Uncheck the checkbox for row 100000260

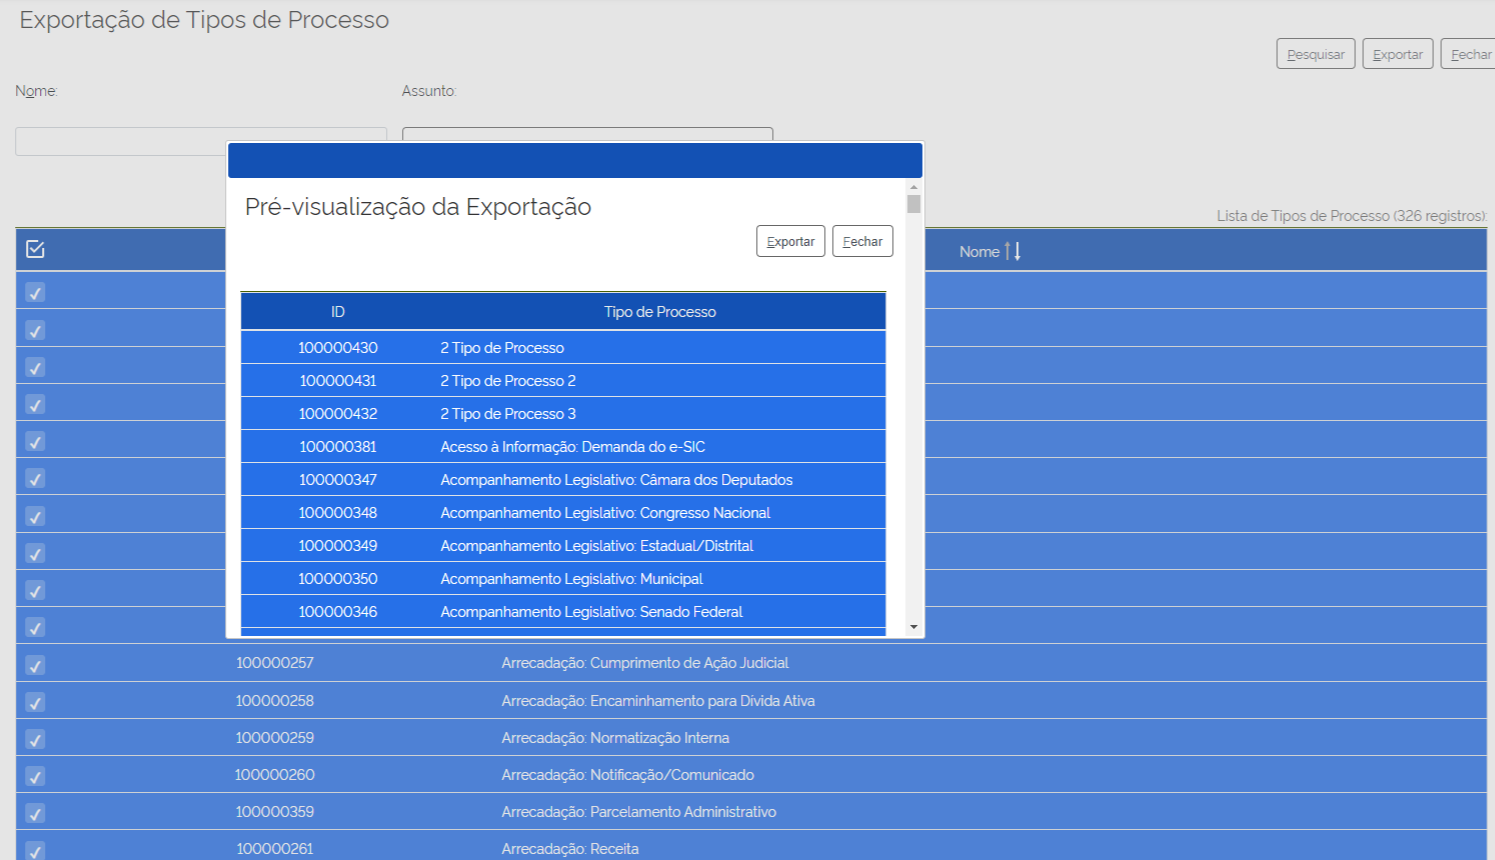pos(35,776)
